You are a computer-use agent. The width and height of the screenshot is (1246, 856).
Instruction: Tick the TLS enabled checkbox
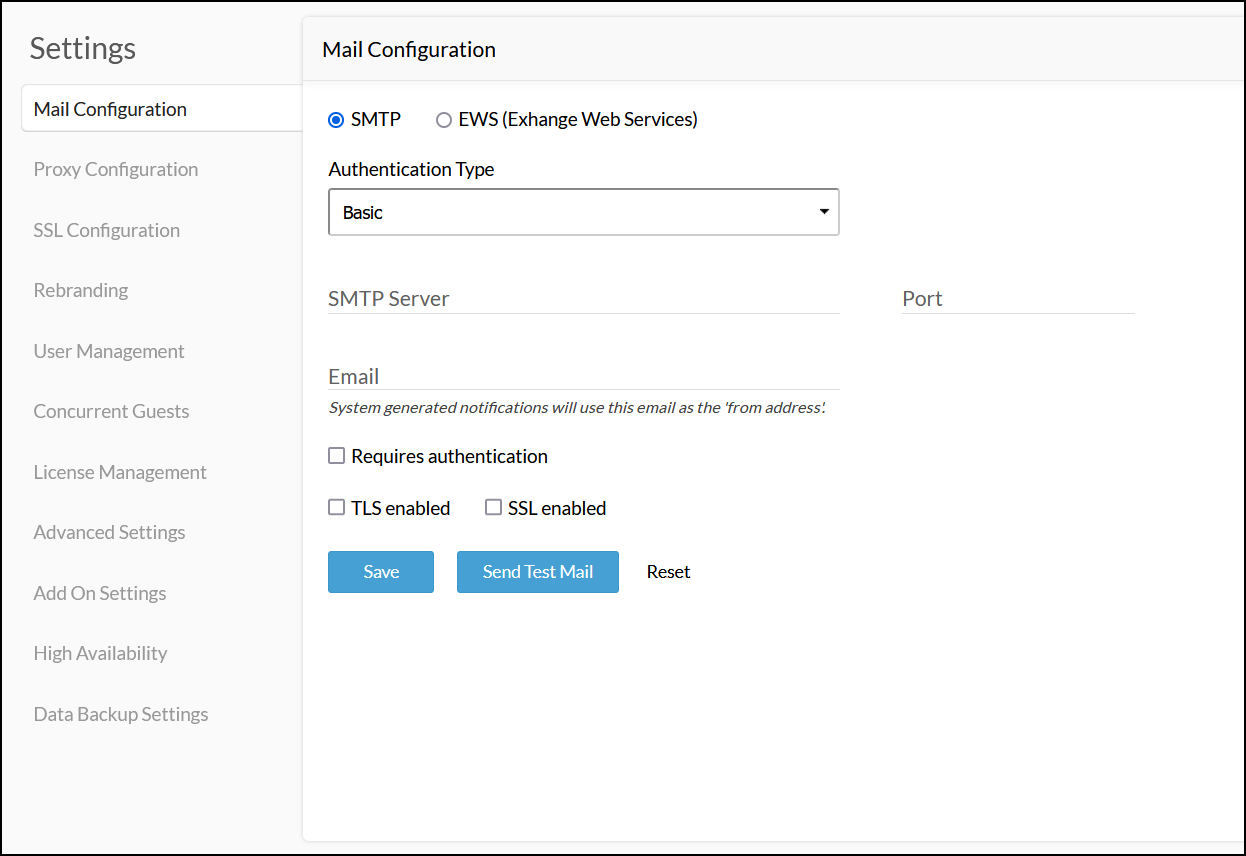(337, 508)
